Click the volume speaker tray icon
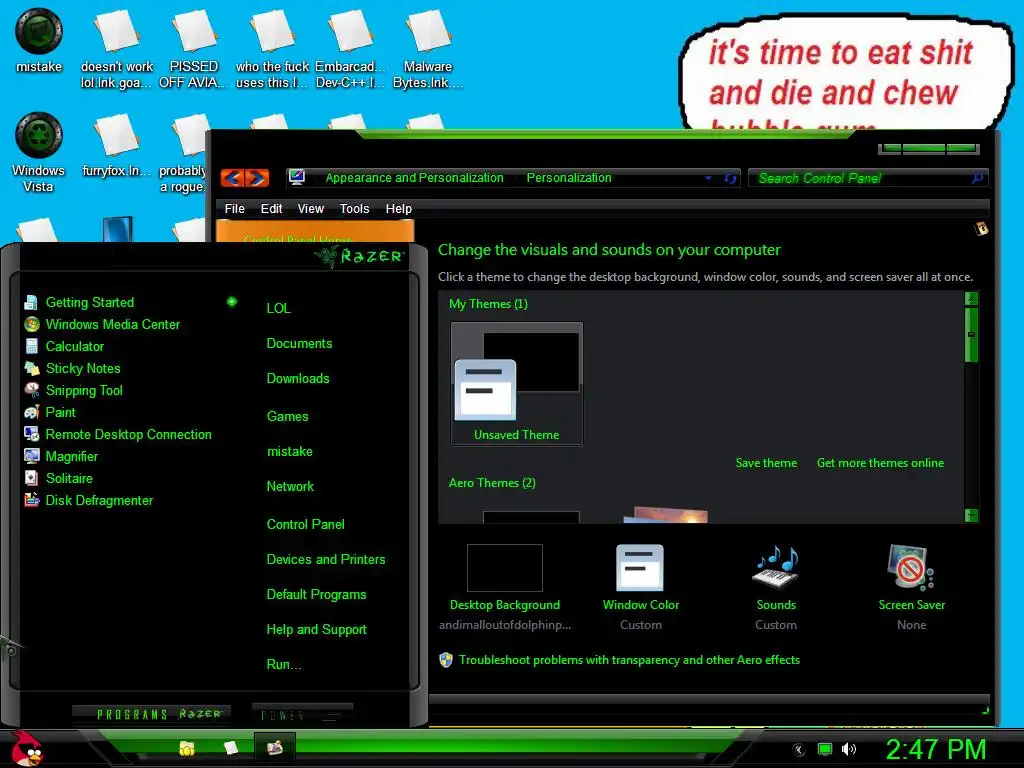This screenshot has width=1024, height=768. pyautogui.click(x=848, y=749)
